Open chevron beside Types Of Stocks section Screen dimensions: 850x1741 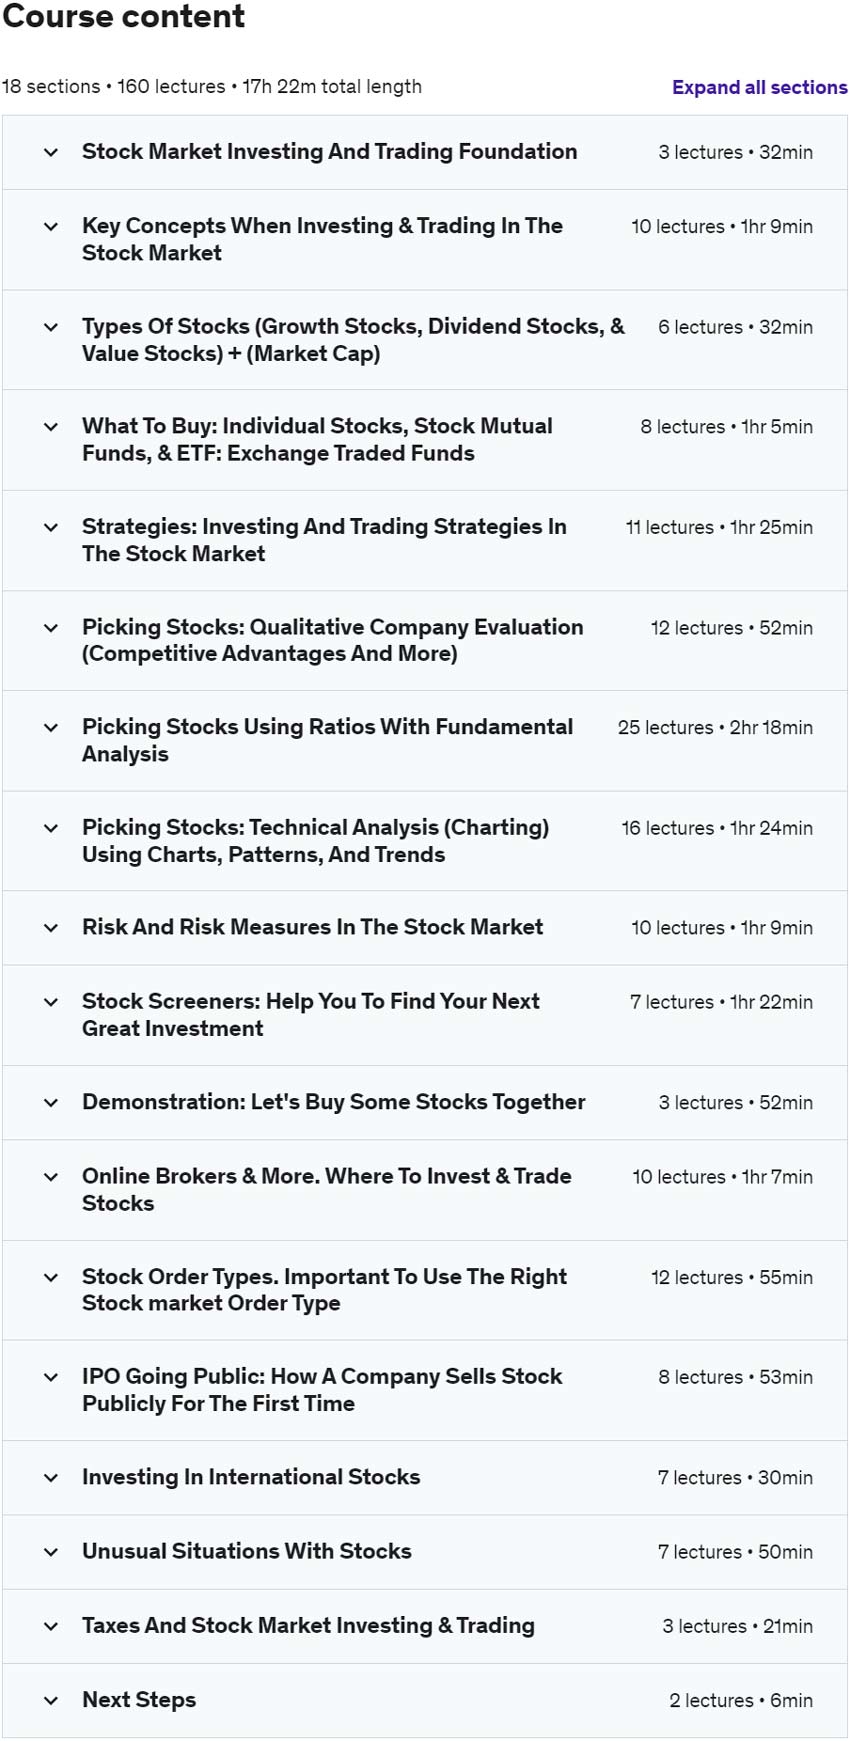click(x=51, y=327)
